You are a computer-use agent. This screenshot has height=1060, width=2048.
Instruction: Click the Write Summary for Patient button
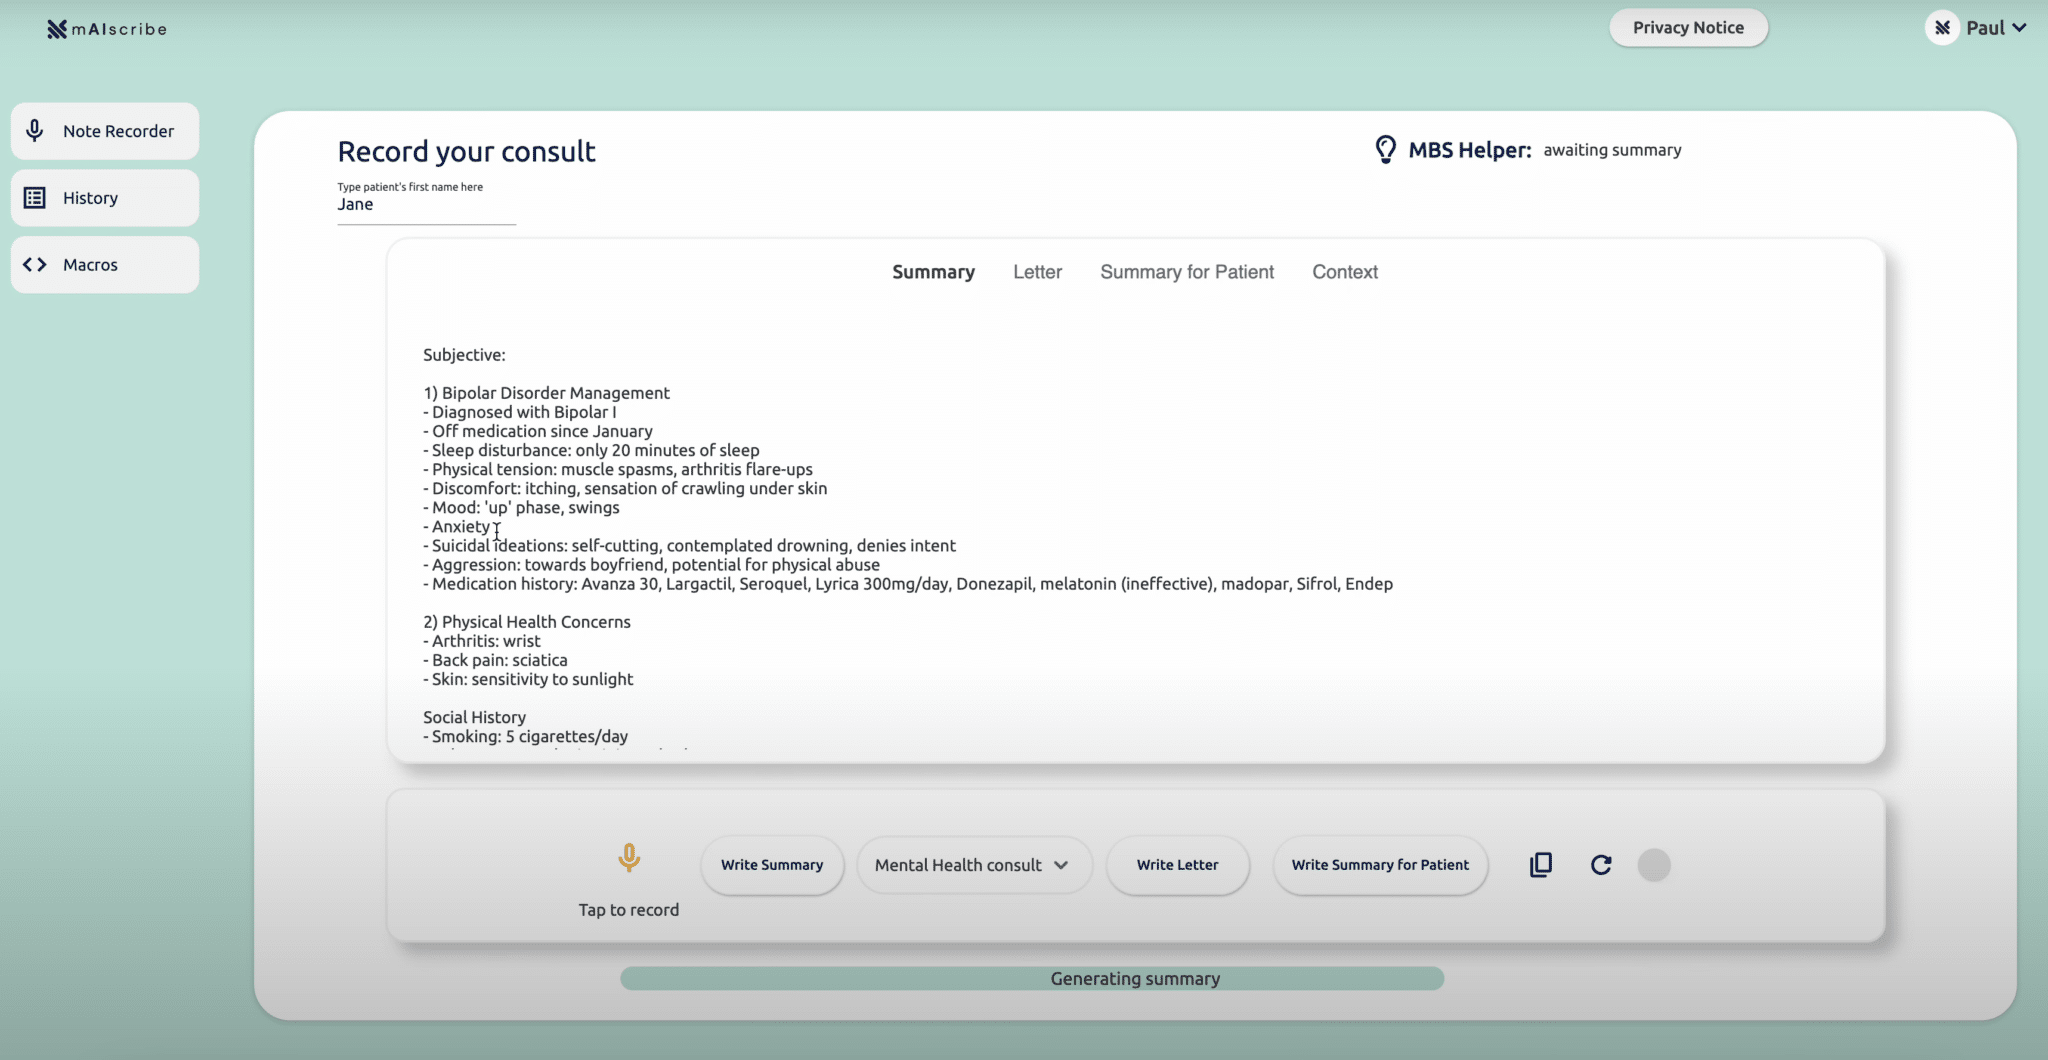[1379, 864]
